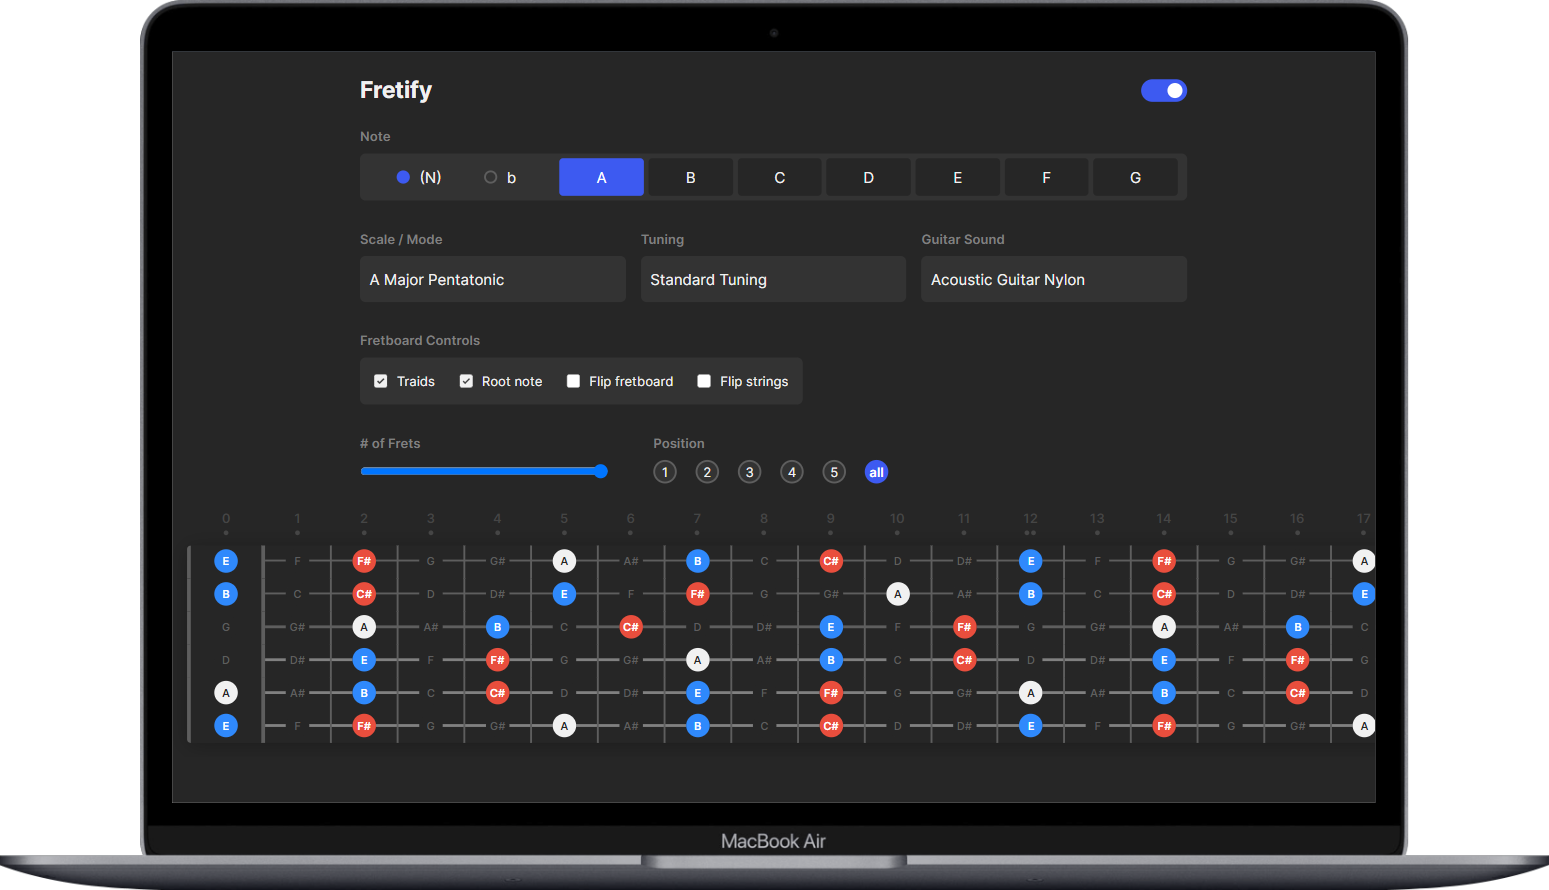Click the blue B marker on fret 7 high string

697,561
